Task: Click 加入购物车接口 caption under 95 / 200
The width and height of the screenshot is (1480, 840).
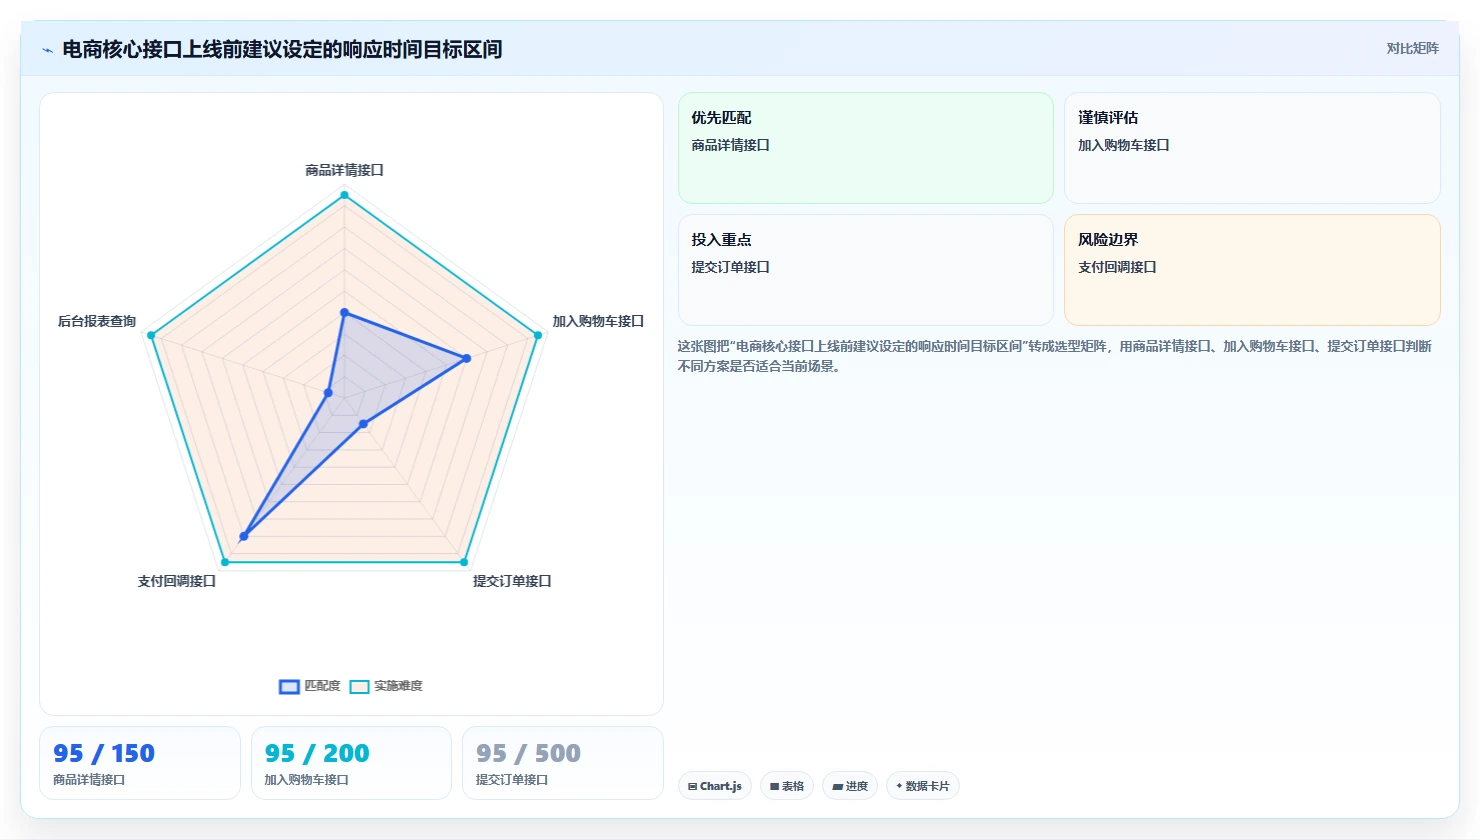Action: [306, 780]
